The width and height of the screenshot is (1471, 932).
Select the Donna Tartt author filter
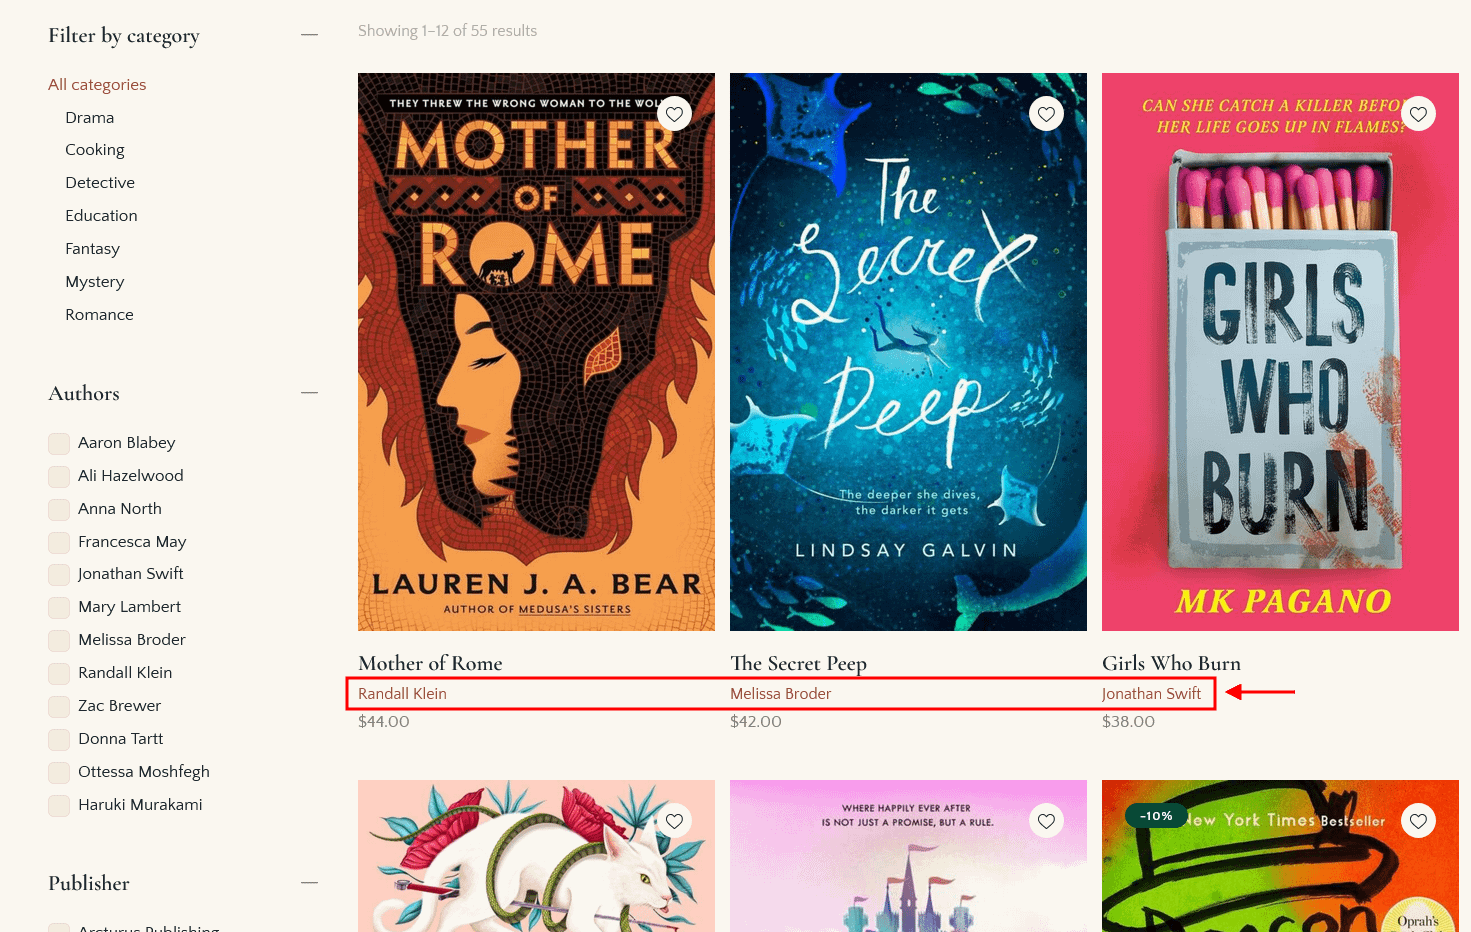59,739
